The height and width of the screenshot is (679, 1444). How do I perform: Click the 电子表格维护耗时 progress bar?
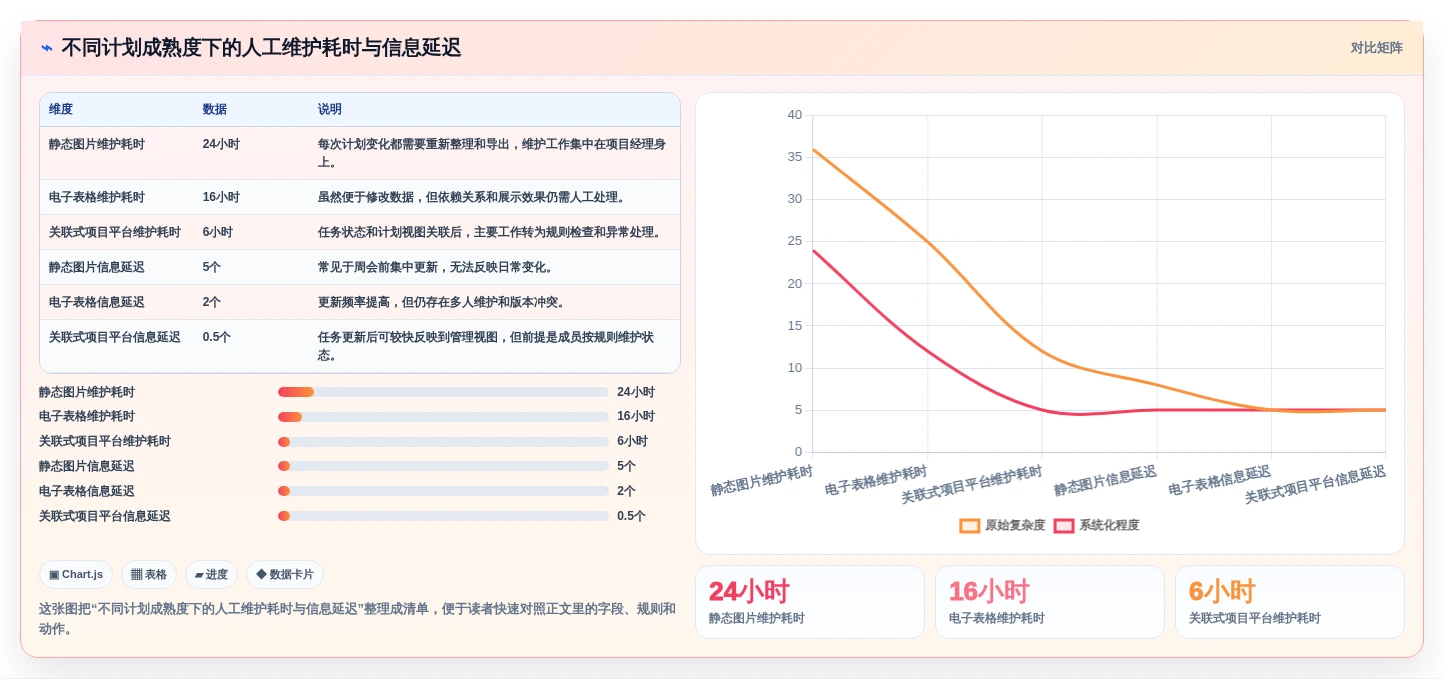(x=443, y=416)
